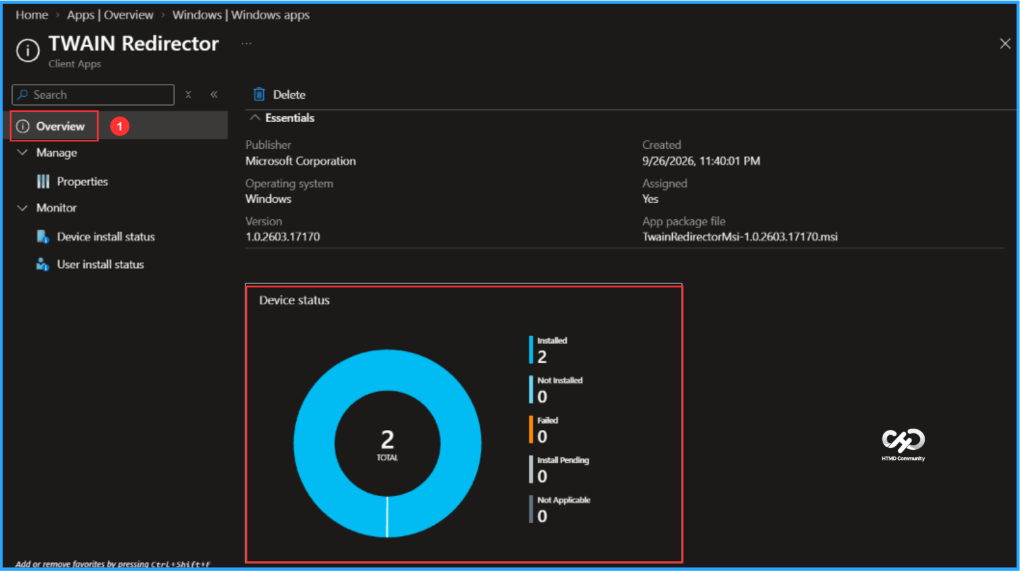
Task: Click the Not Applicable legend bar
Action: tap(531, 509)
